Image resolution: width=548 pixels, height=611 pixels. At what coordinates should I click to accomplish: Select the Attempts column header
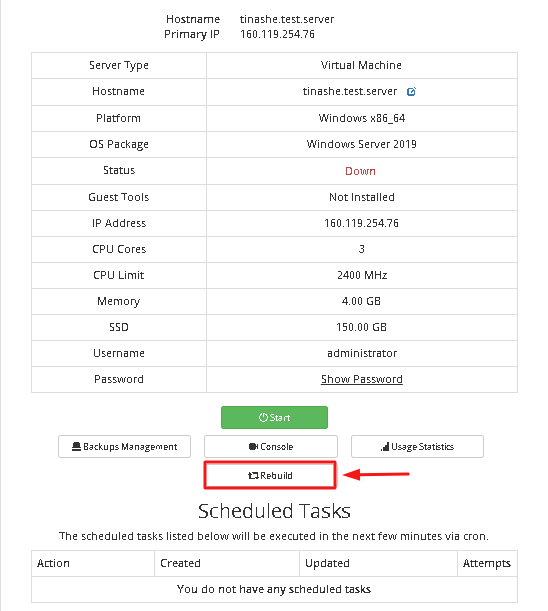(487, 563)
